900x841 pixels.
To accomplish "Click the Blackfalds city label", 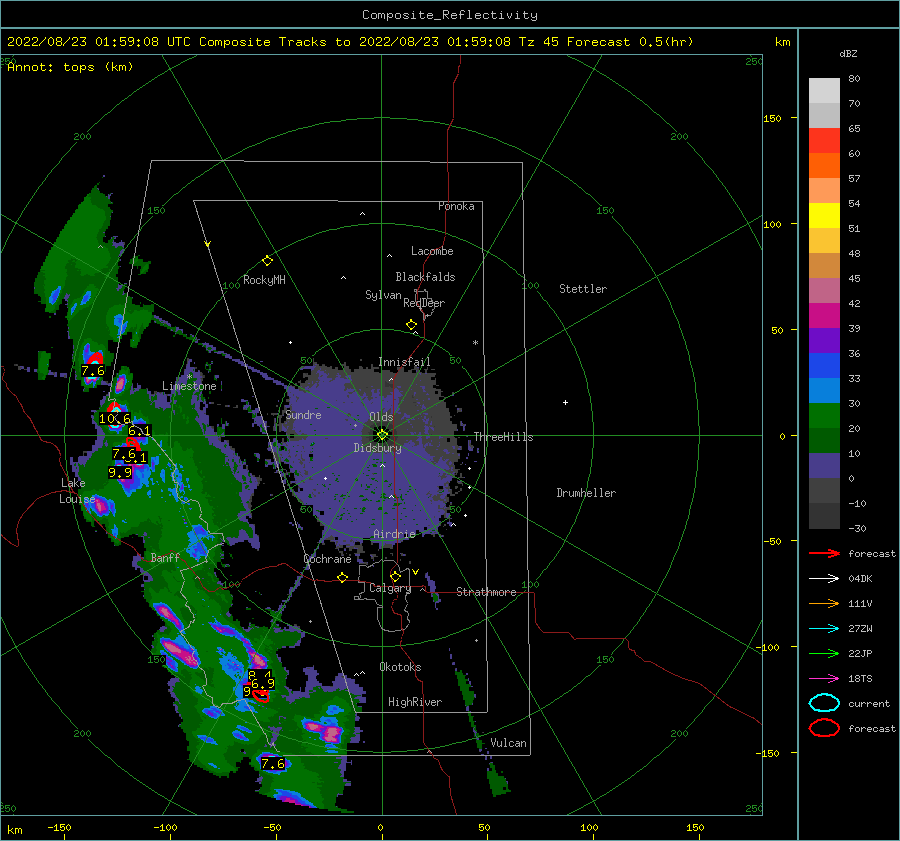I will [425, 277].
